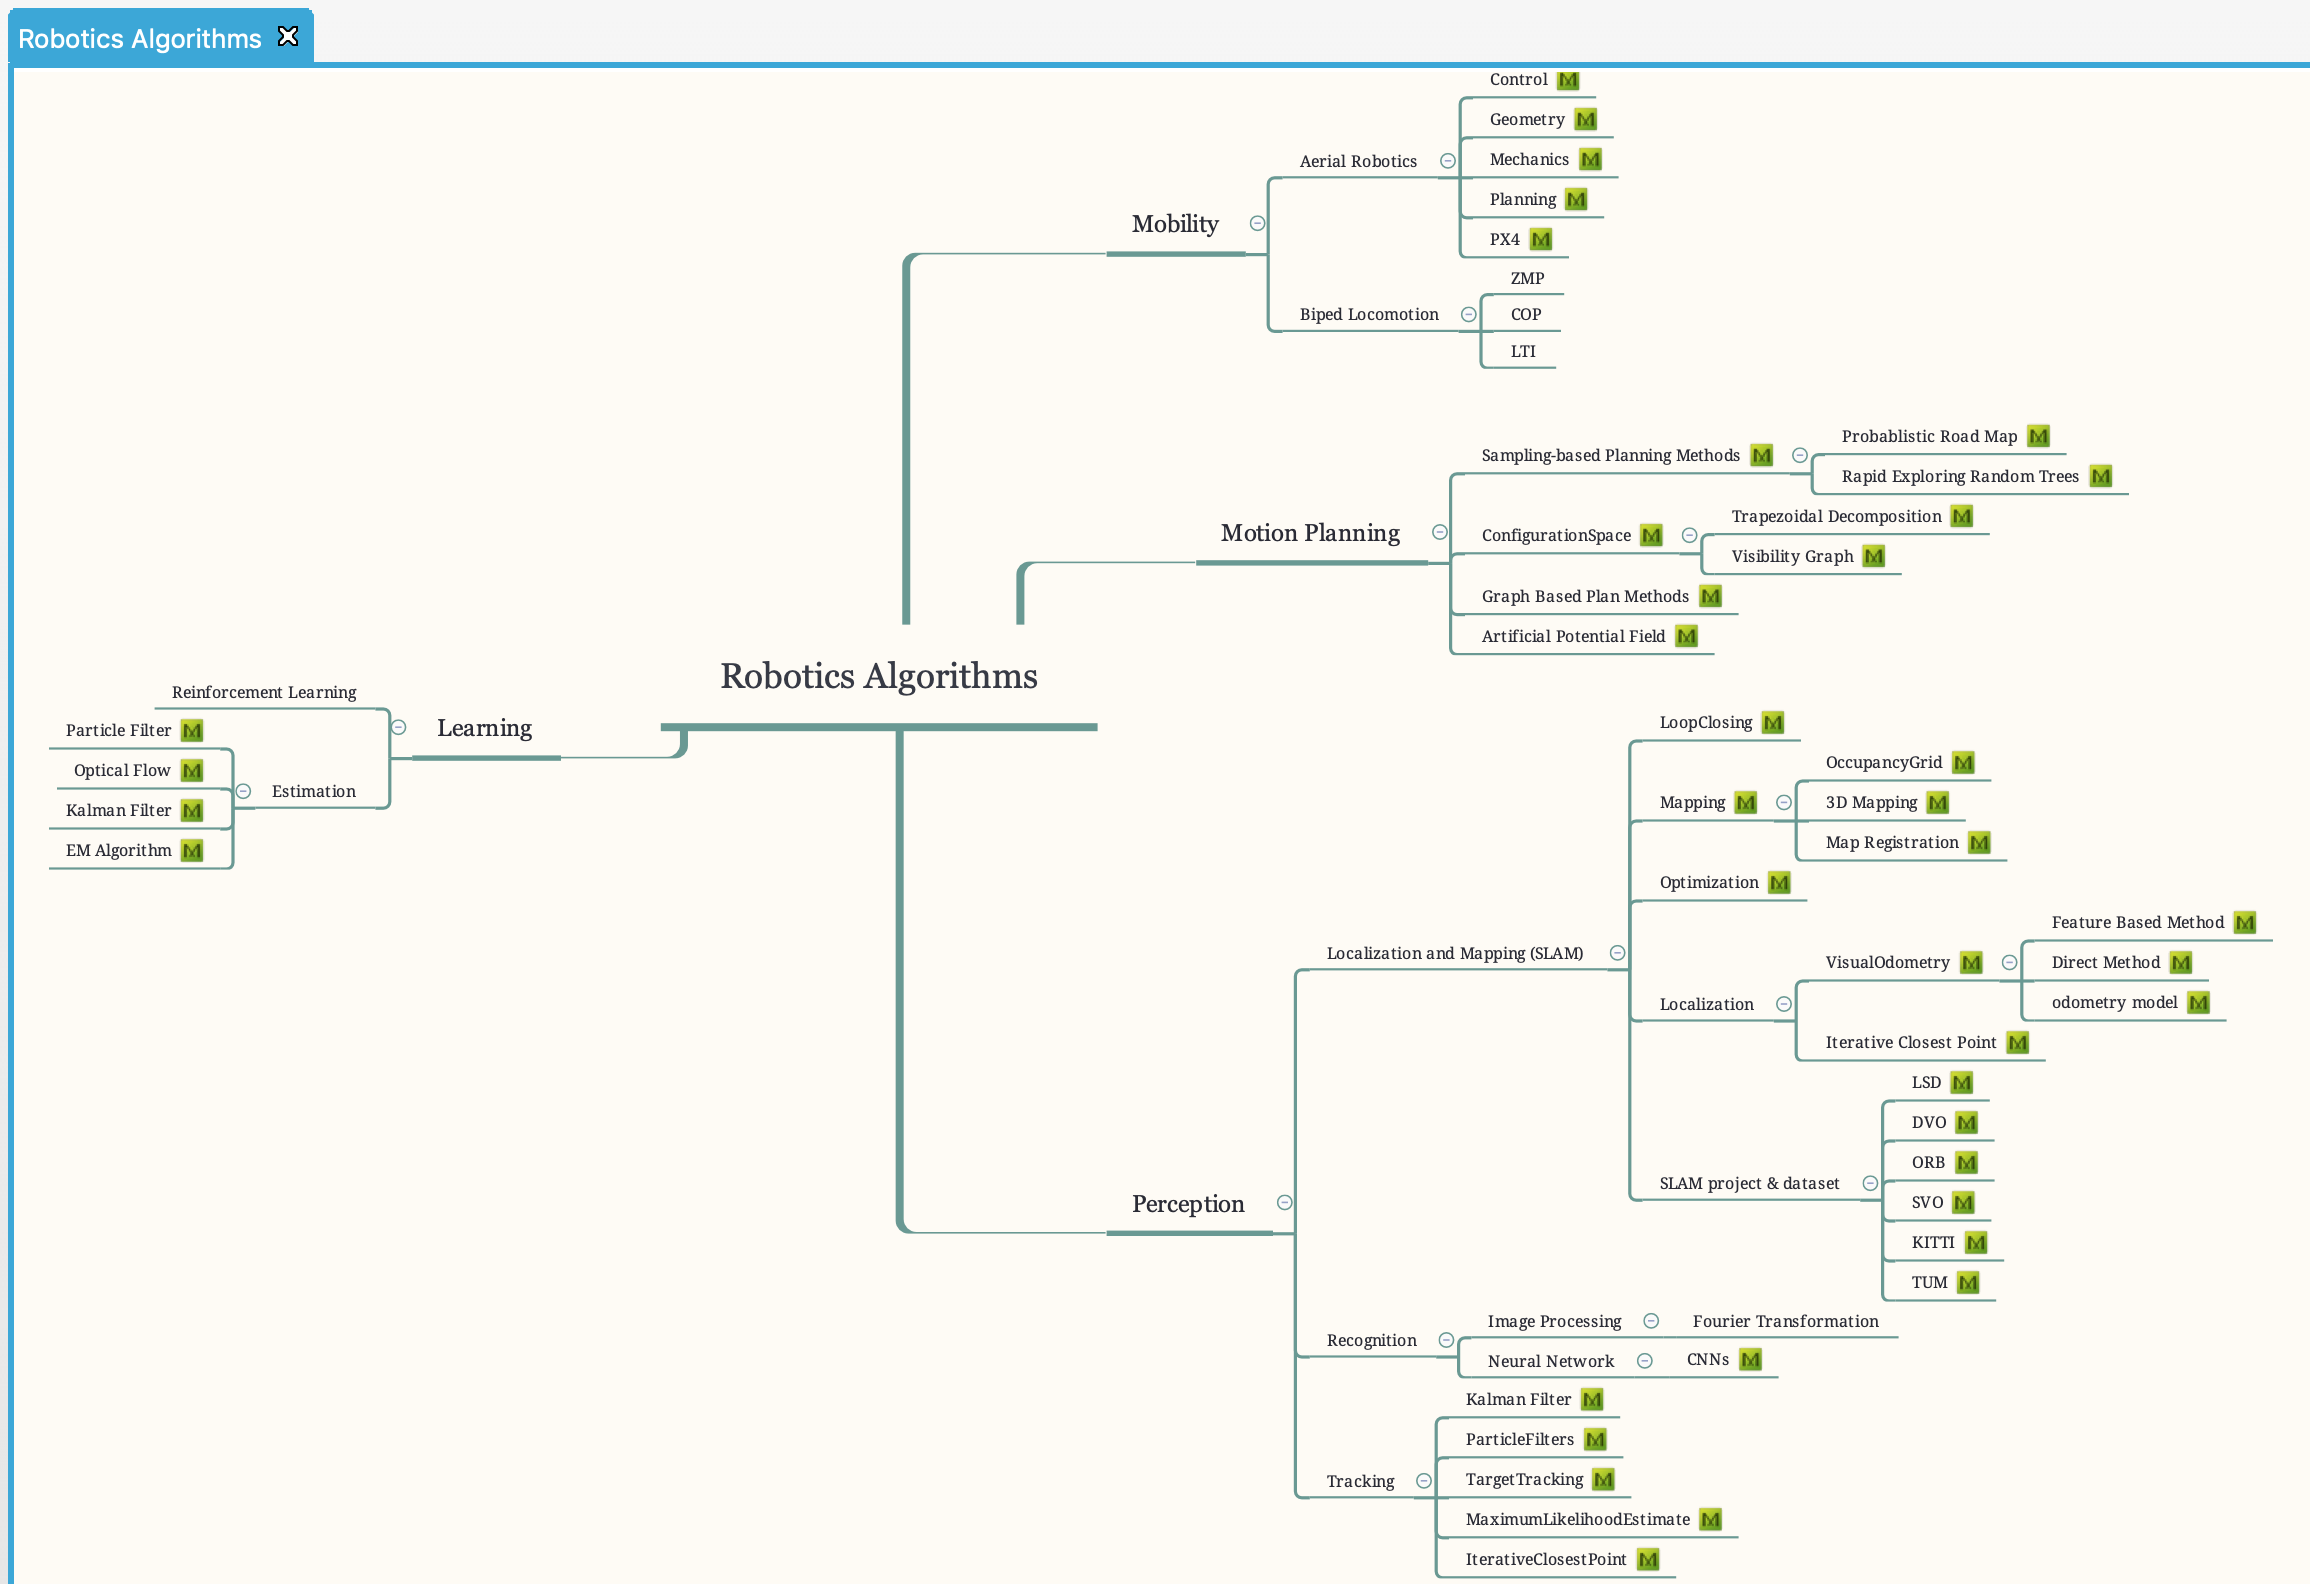Collapse the Motion Planning branch
Screen dimensions: 2310x1584
click(x=1439, y=533)
